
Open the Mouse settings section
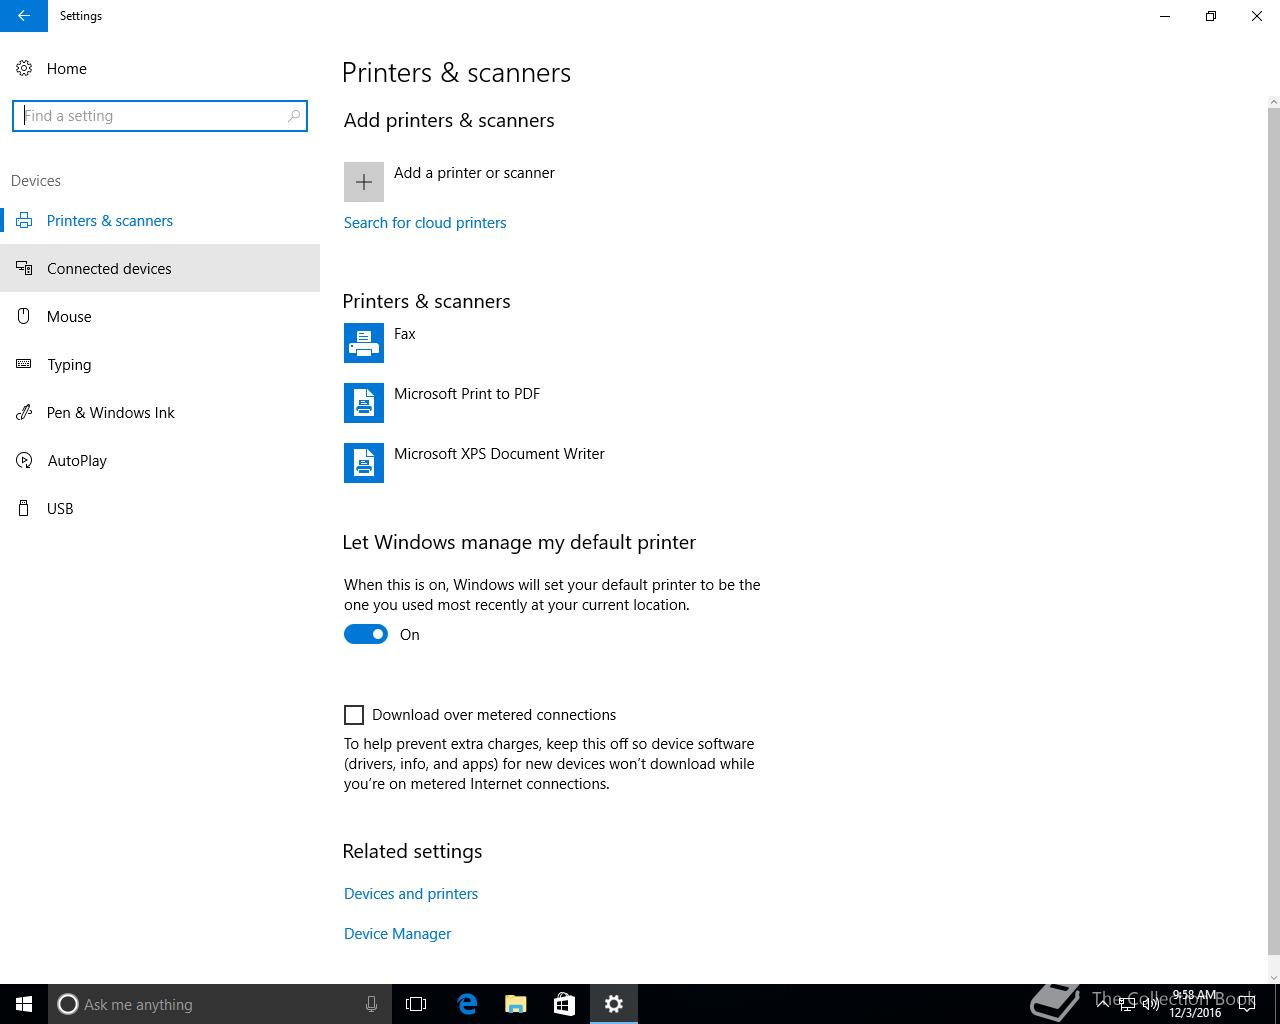tap(160, 317)
